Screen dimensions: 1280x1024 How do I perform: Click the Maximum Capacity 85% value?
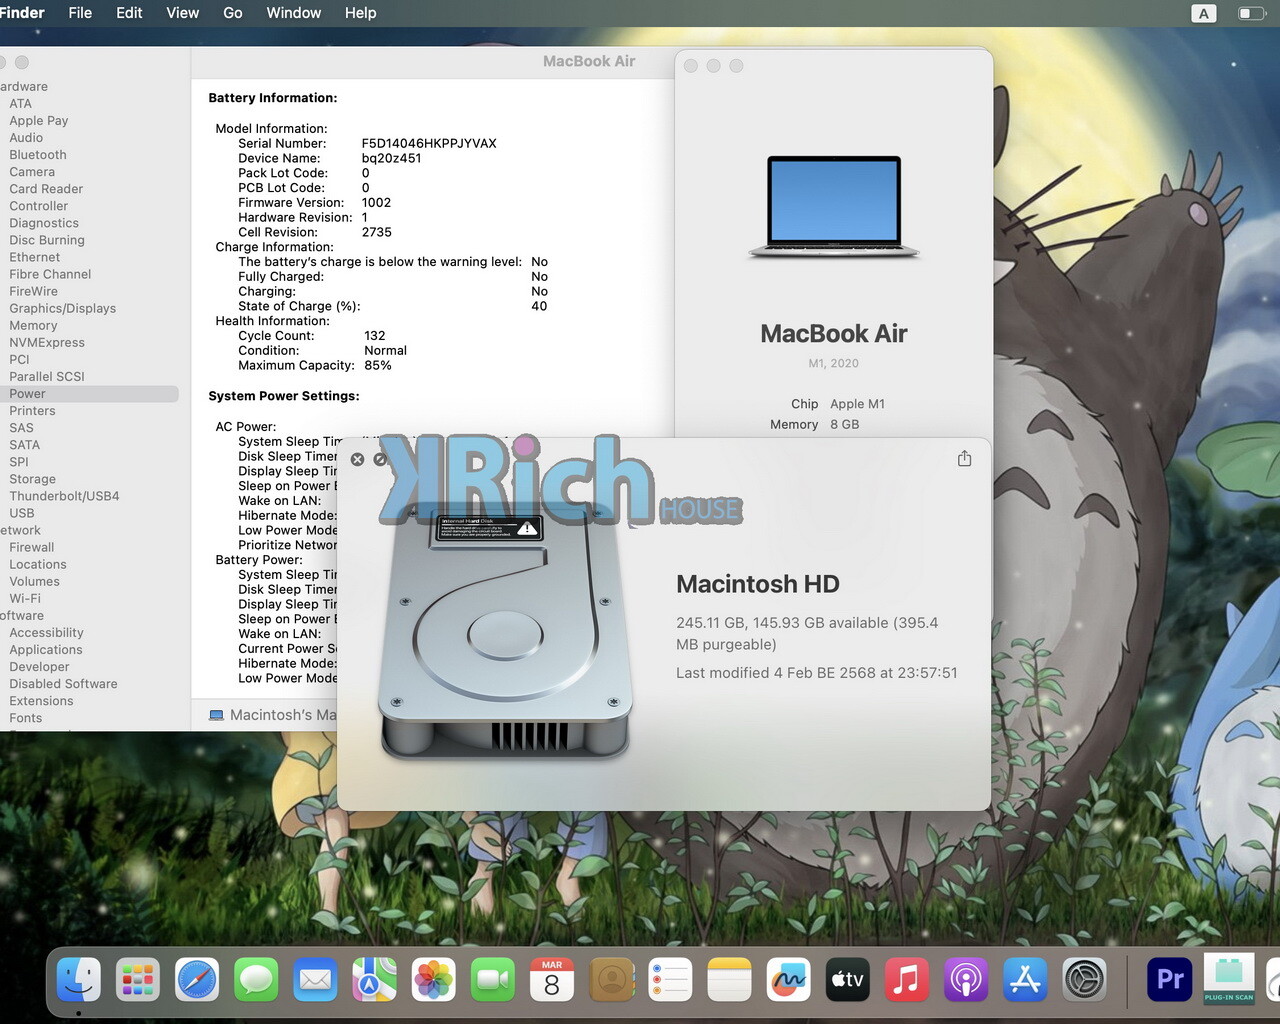click(378, 365)
